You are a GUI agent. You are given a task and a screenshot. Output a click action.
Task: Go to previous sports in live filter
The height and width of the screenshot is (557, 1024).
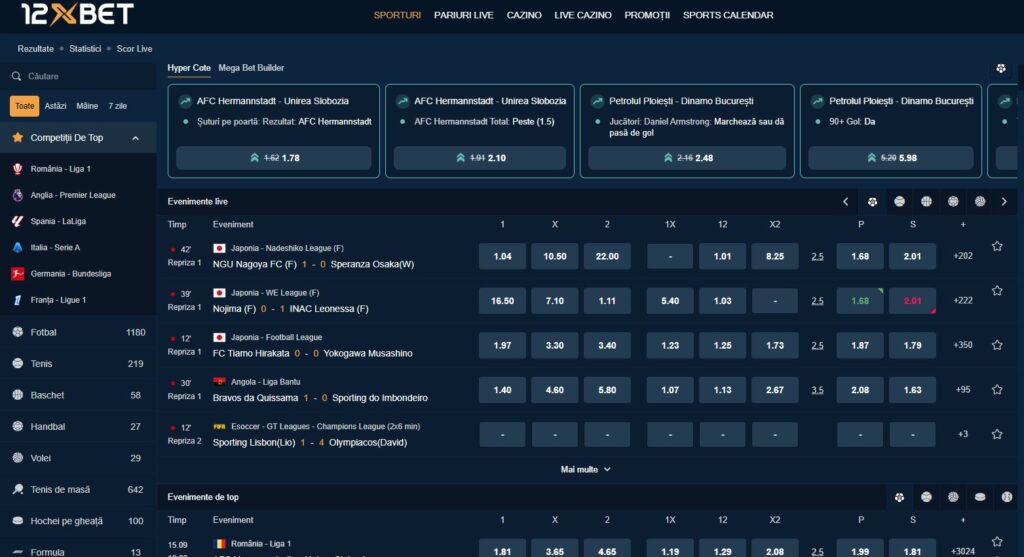[x=846, y=202]
